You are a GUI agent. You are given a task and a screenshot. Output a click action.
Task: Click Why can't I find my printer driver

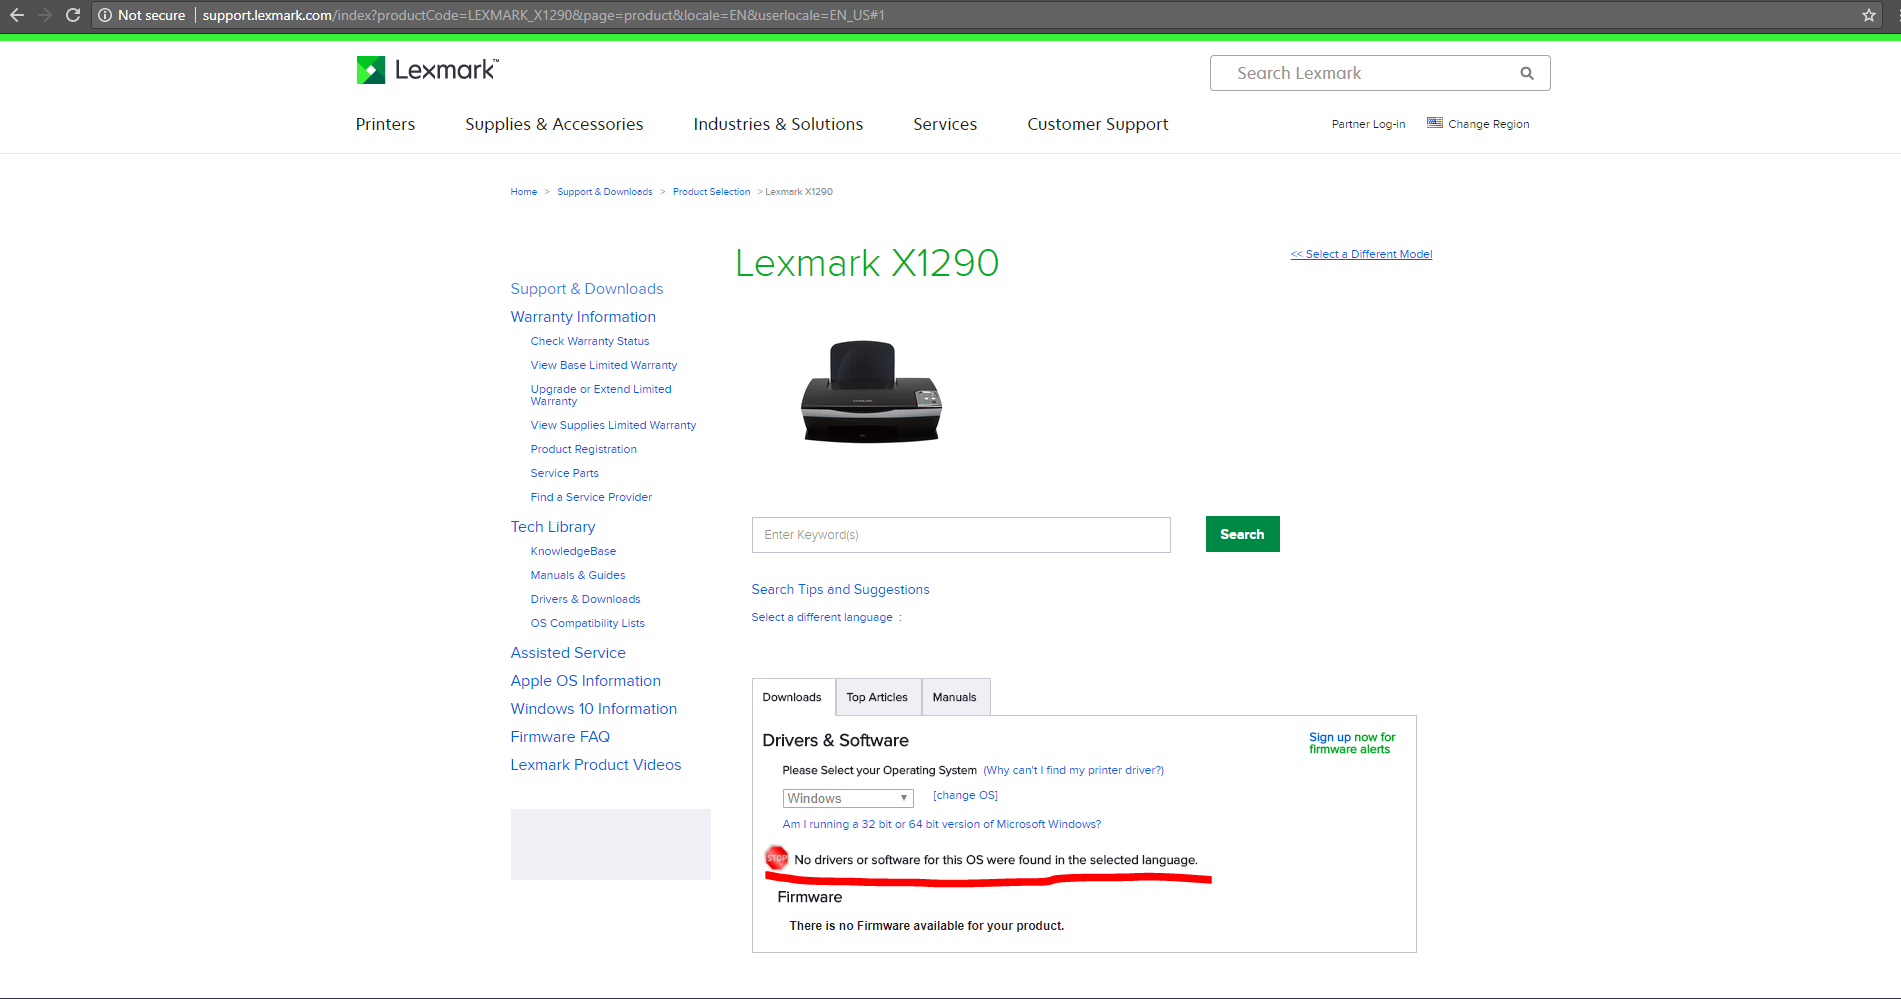point(1073,770)
